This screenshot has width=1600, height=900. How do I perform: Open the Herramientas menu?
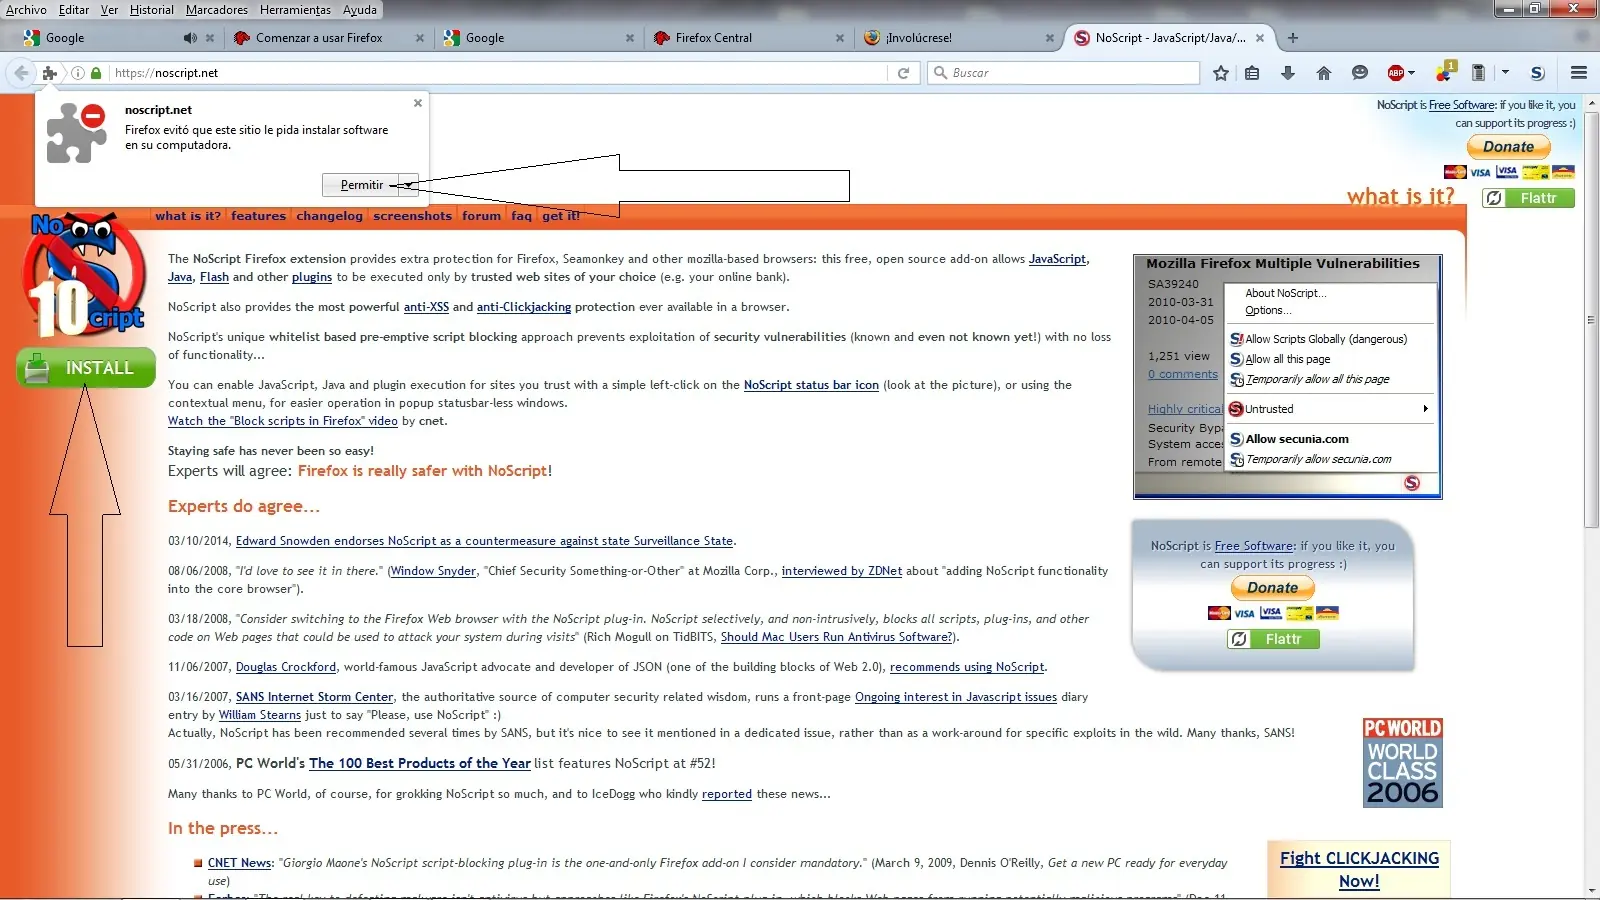tap(296, 10)
